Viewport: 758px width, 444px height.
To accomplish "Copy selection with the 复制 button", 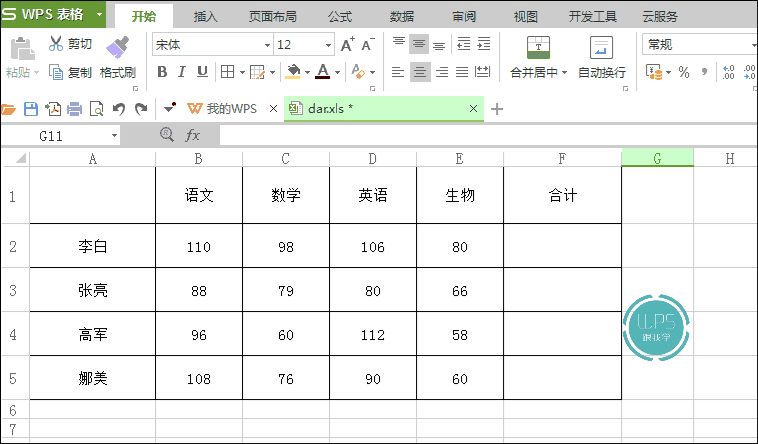I will tap(70, 73).
